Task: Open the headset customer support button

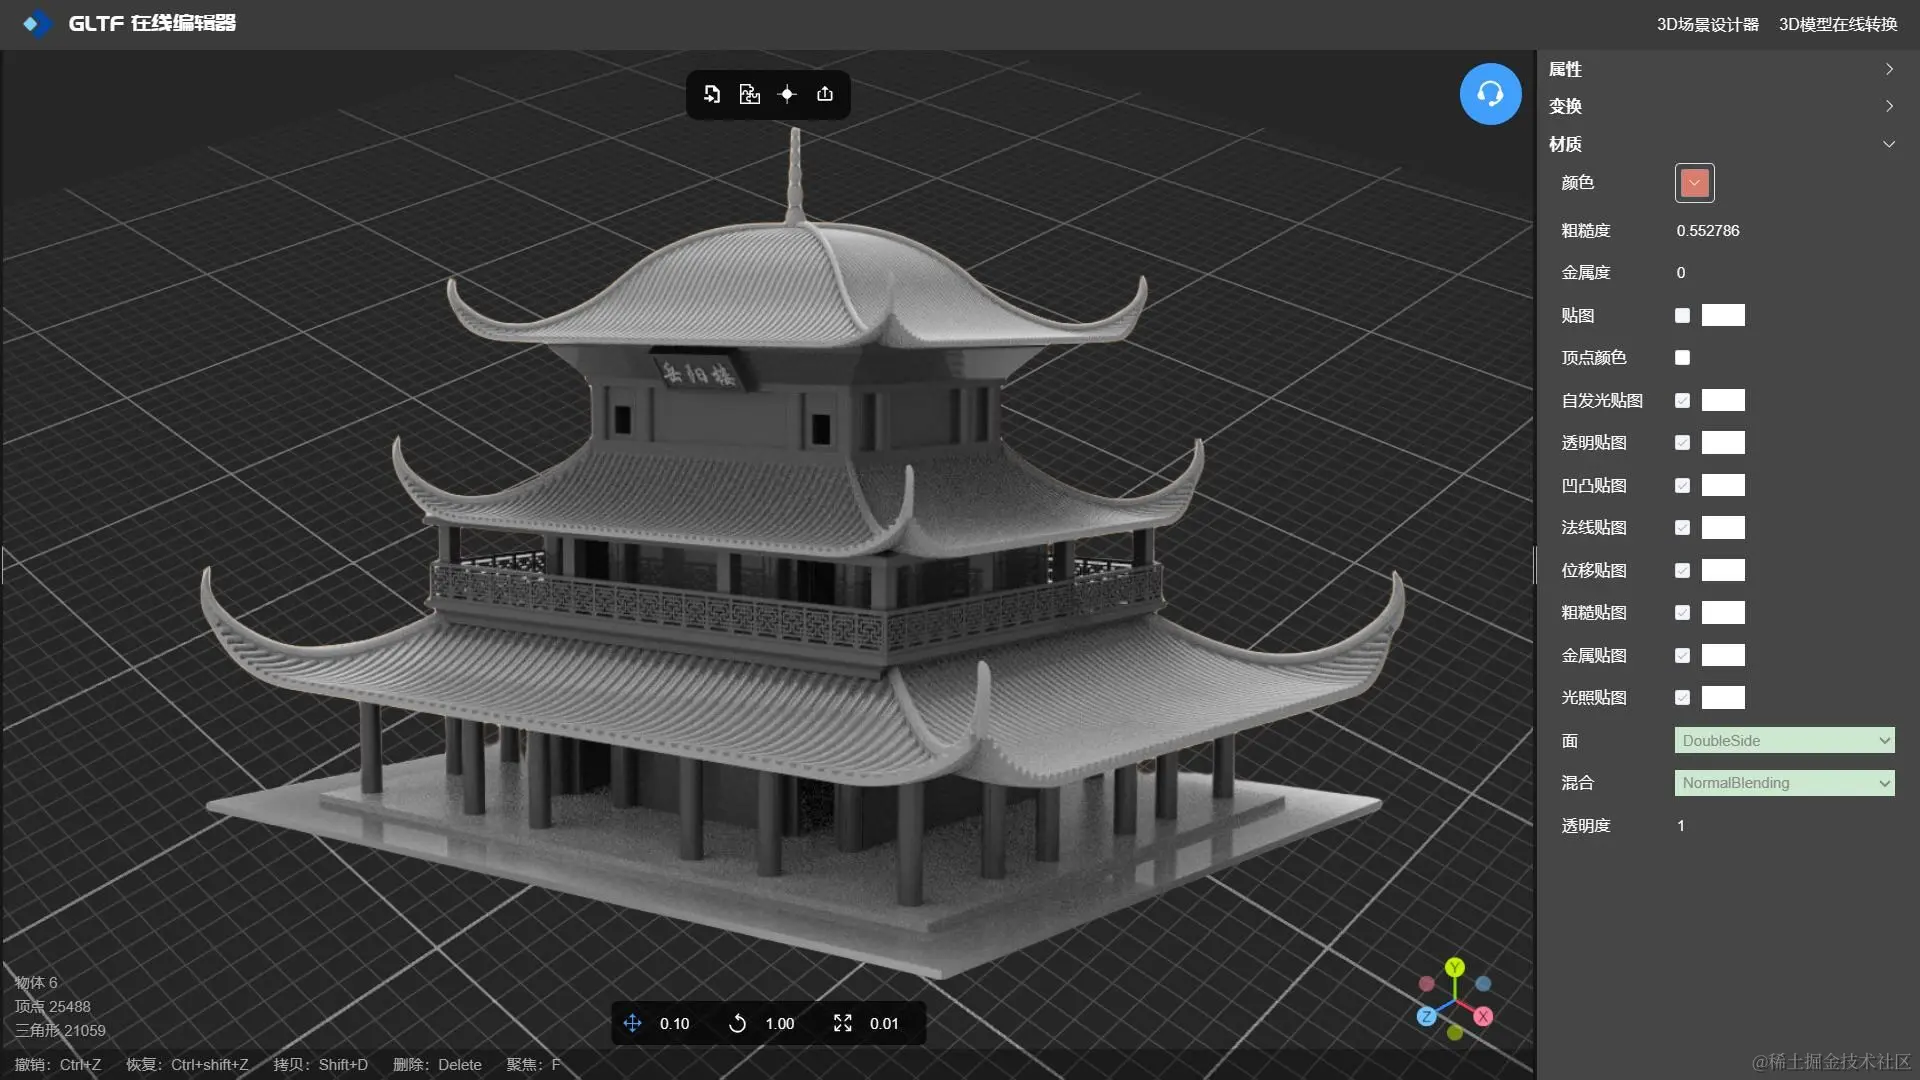Action: (x=1490, y=94)
